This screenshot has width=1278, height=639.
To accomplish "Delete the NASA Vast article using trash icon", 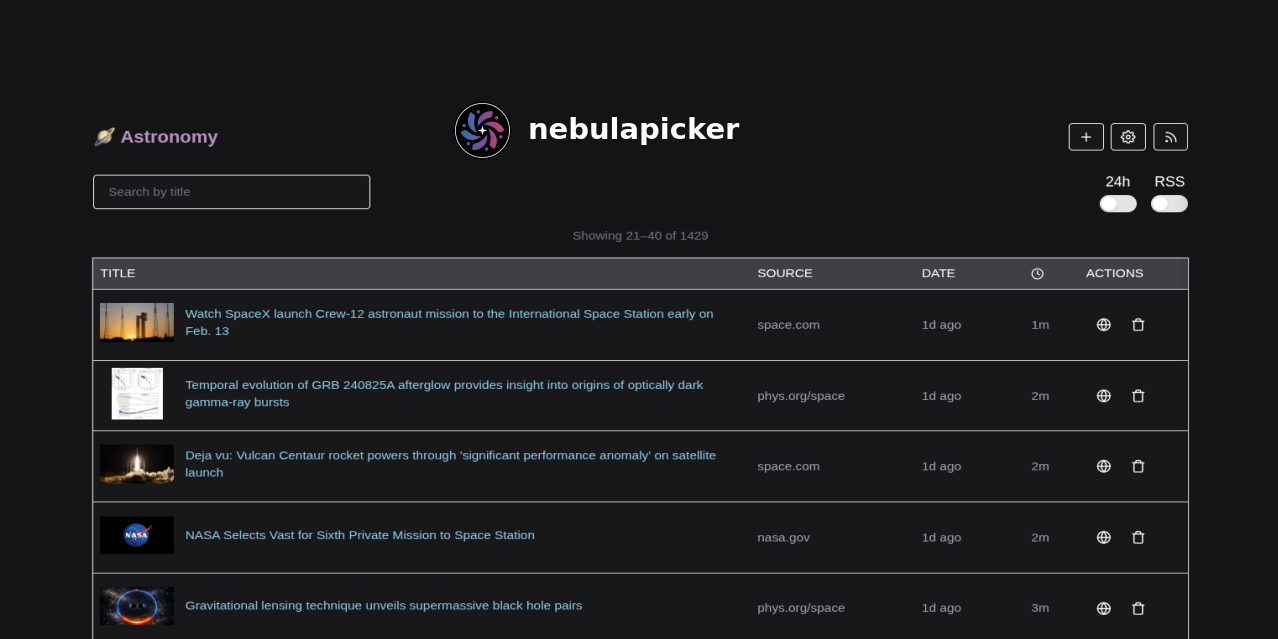I will (1138, 537).
